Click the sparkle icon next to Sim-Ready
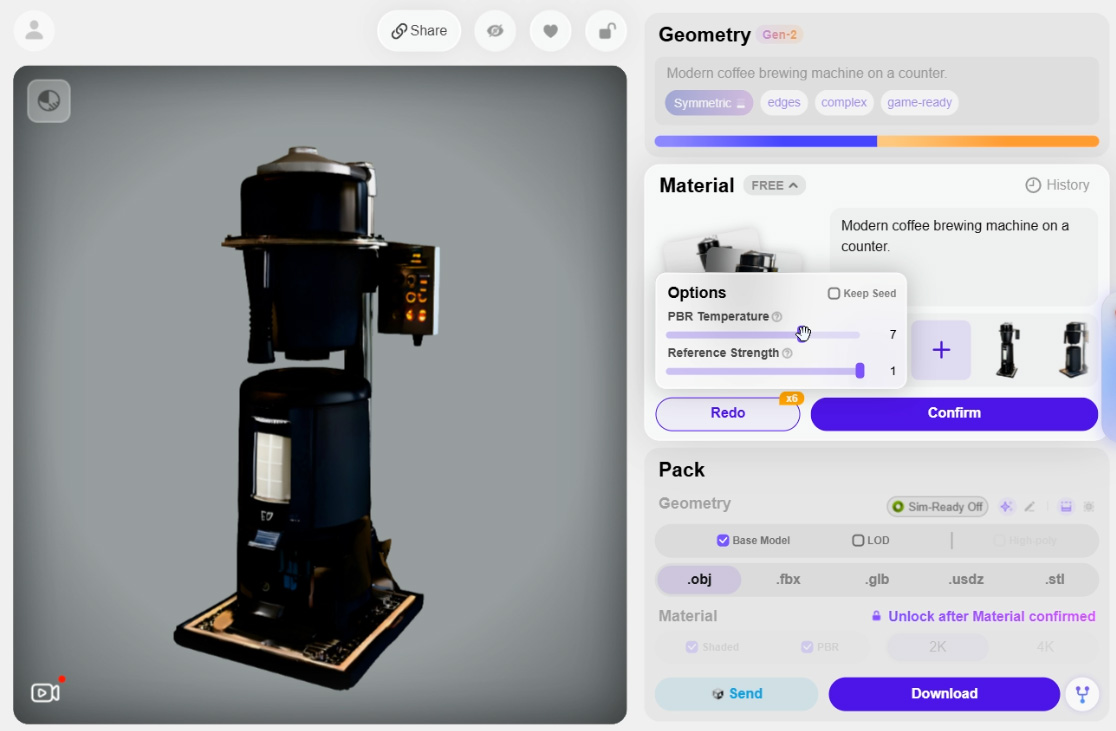This screenshot has height=731, width=1116. 1006,507
